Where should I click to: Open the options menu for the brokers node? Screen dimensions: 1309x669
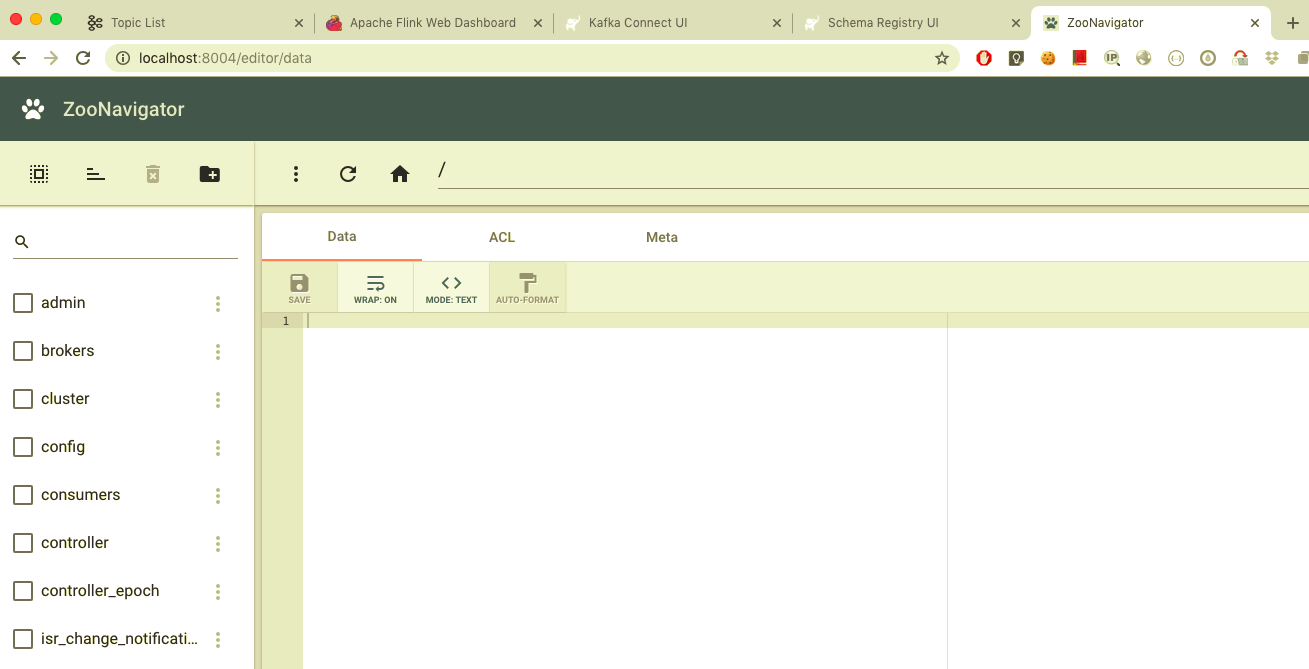pyautogui.click(x=218, y=352)
